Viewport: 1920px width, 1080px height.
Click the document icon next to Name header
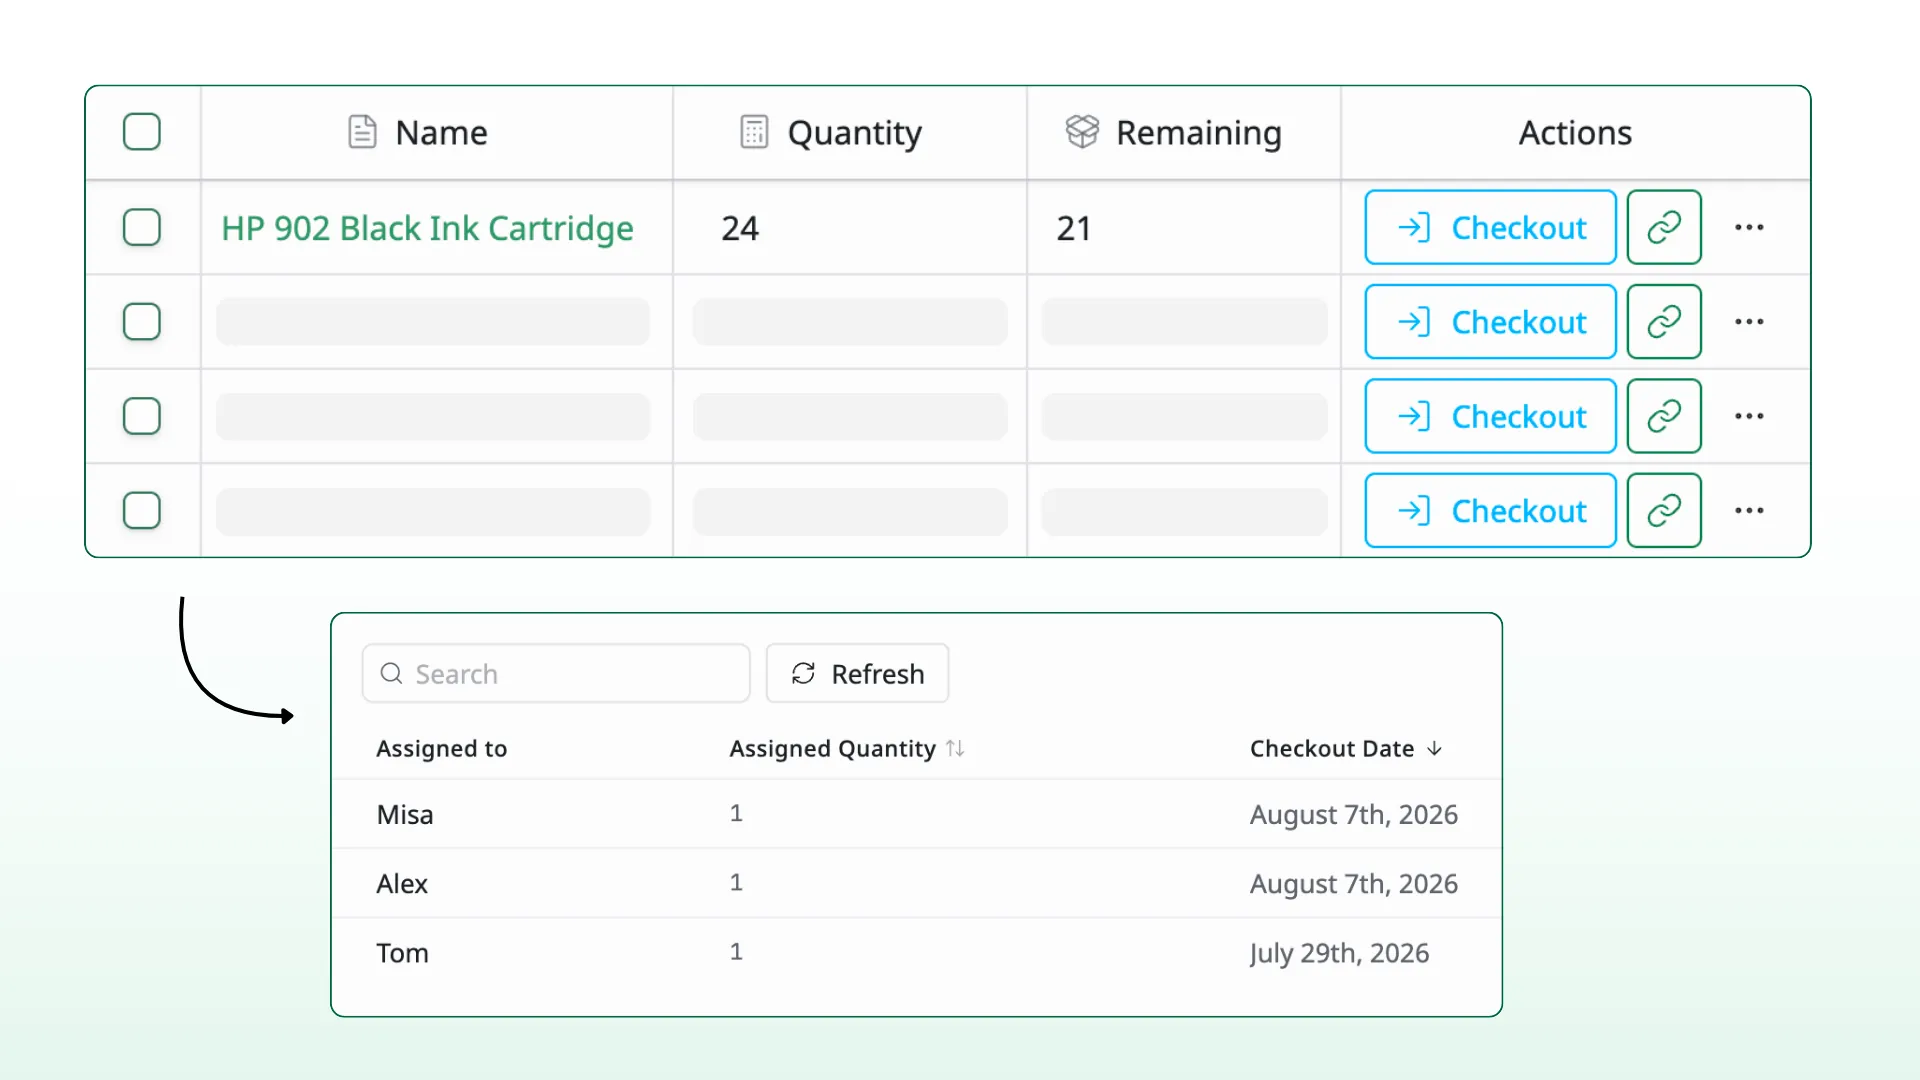coord(362,132)
